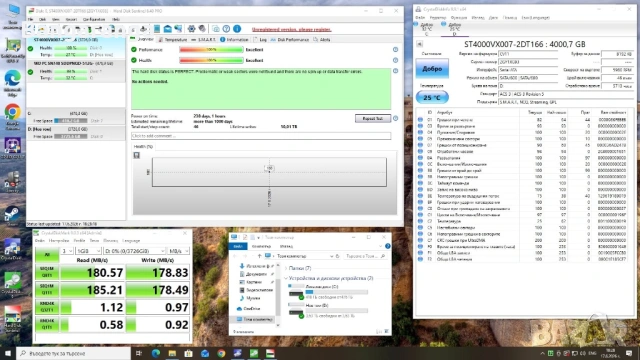Click the All benchmark button in CrystalDiskMark
Image resolution: width=640 pixels, height=360 pixels.
pos(47,255)
